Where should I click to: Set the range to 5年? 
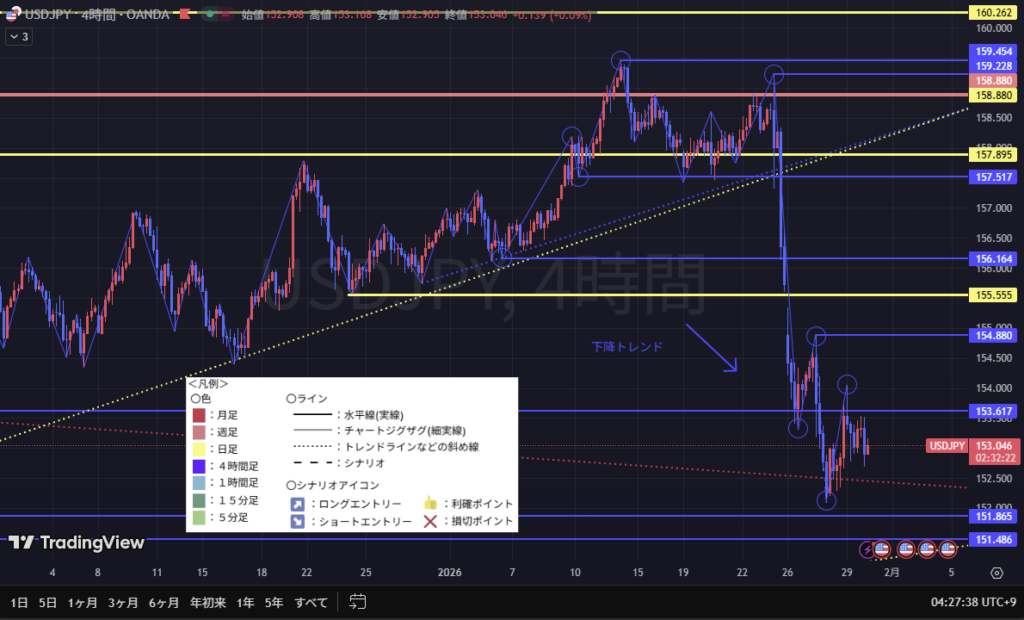[273, 602]
